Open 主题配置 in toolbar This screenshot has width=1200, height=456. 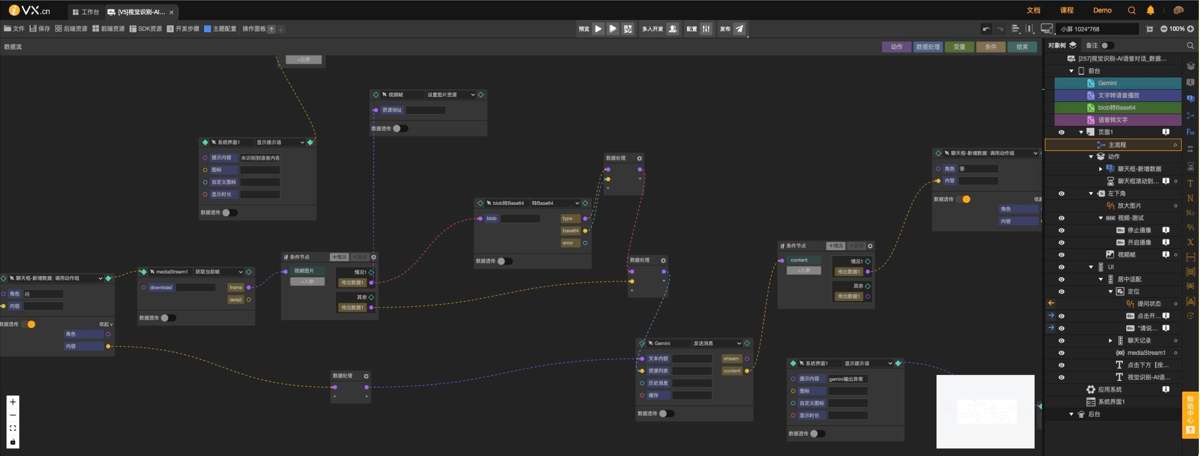220,29
